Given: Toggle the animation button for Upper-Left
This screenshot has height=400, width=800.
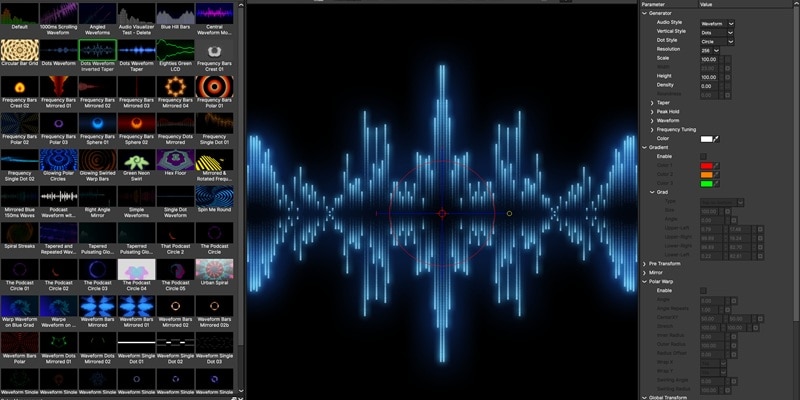Looking at the screenshot, I should pyautogui.click(x=760, y=229).
